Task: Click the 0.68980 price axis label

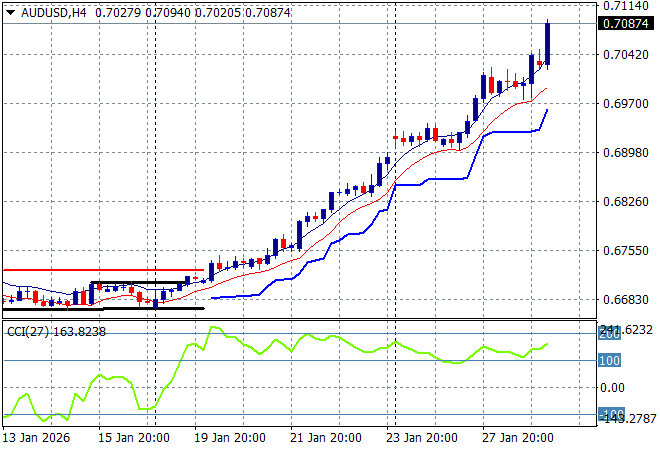Action: (x=626, y=153)
